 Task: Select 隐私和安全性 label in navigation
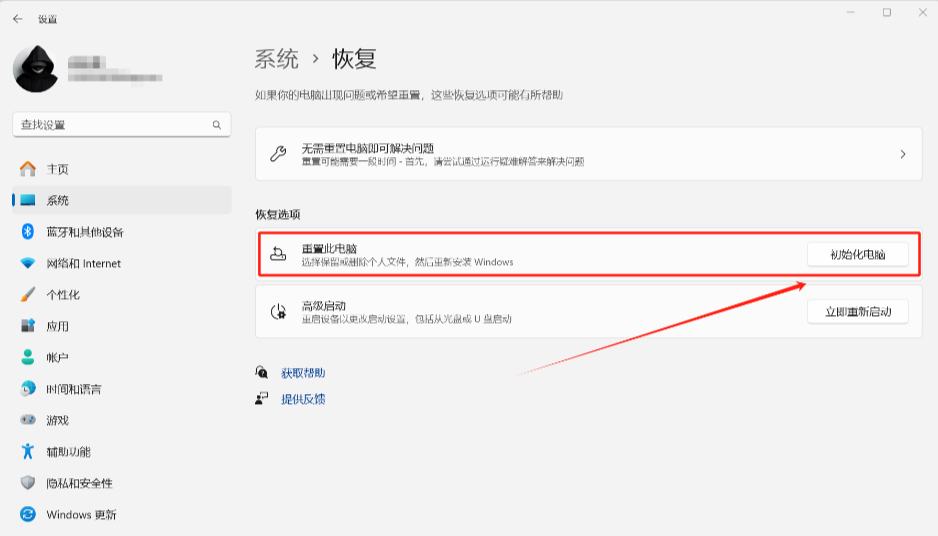click(x=80, y=483)
